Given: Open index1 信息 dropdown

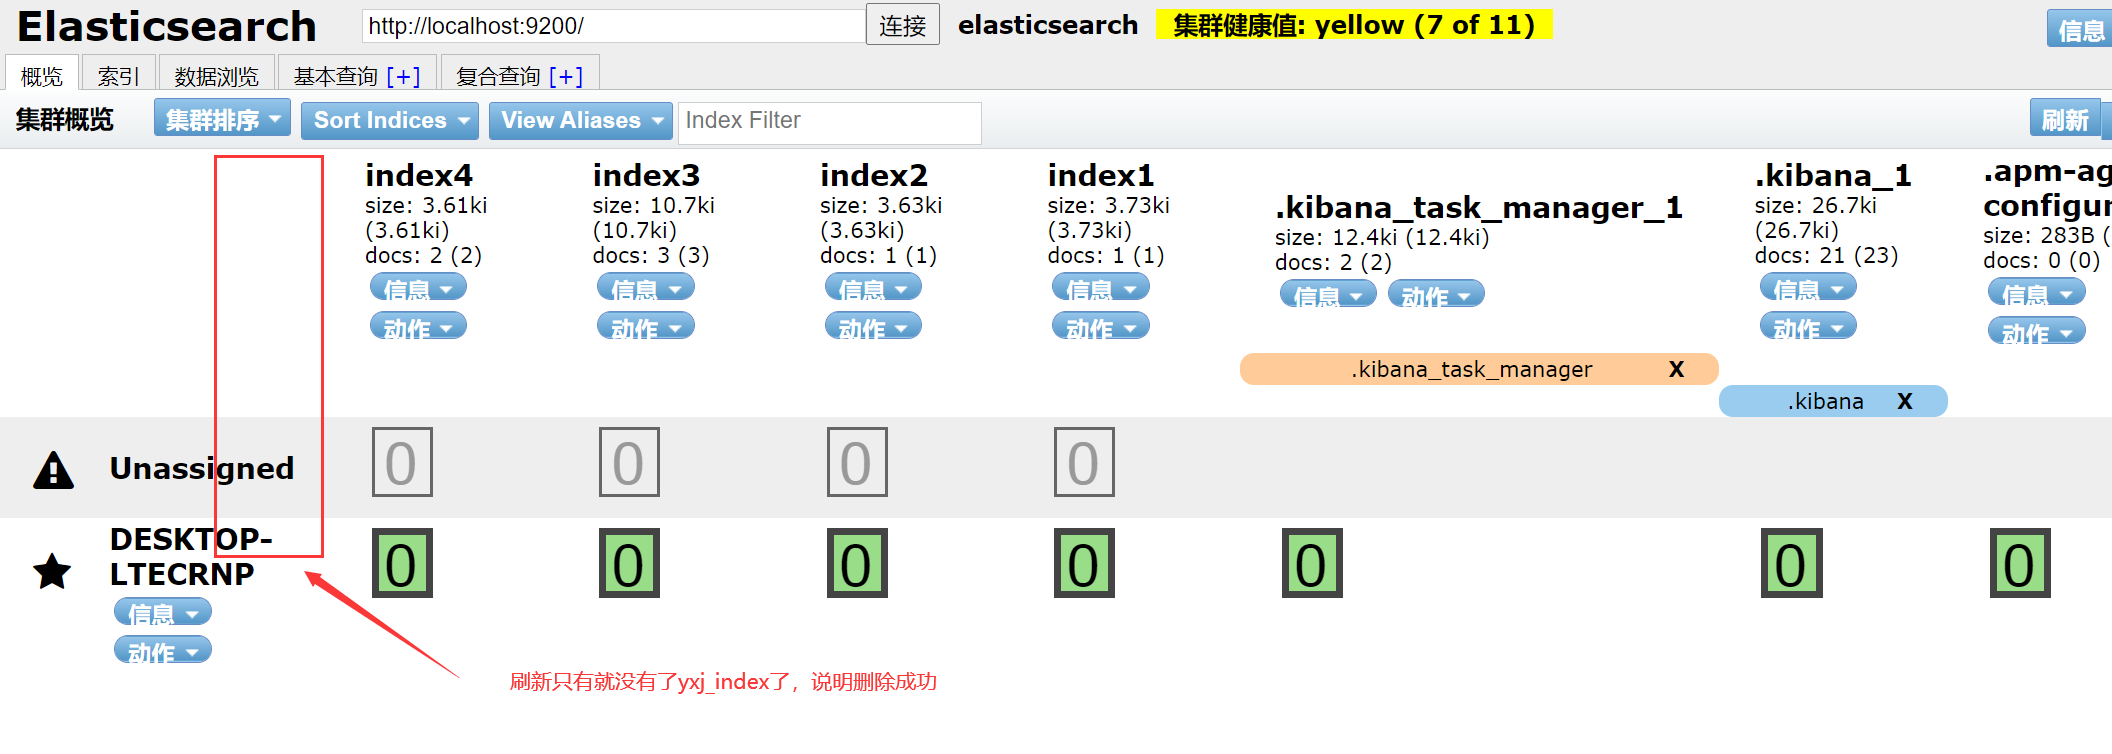Looking at the screenshot, I should [1101, 288].
